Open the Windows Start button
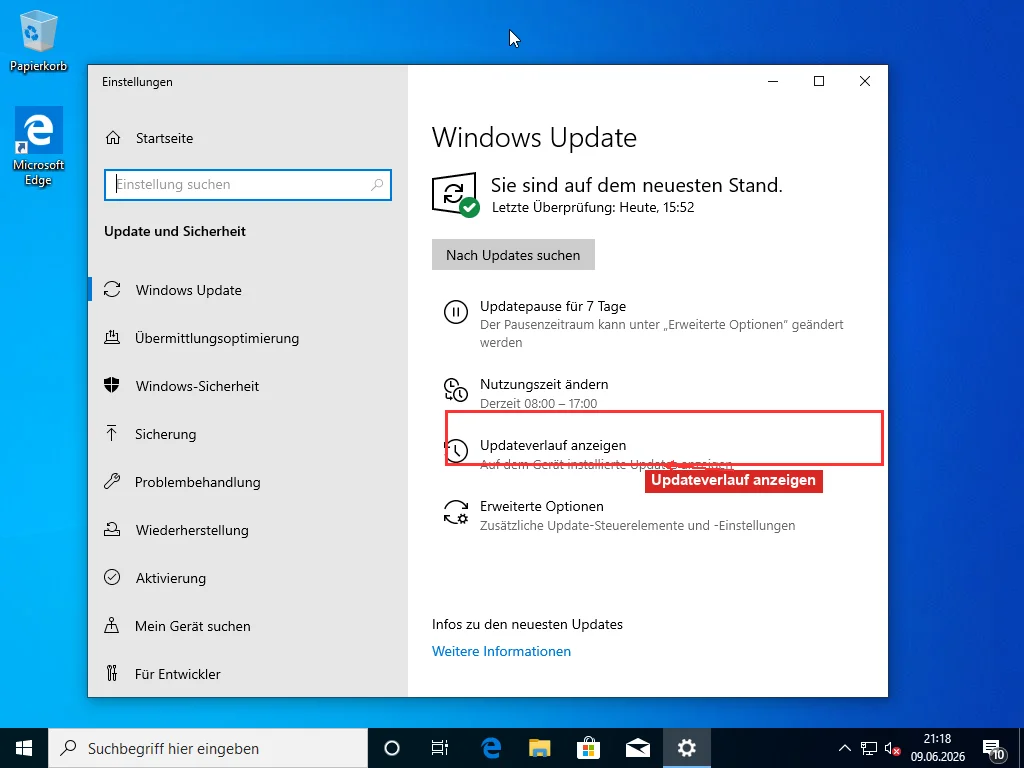 24,748
